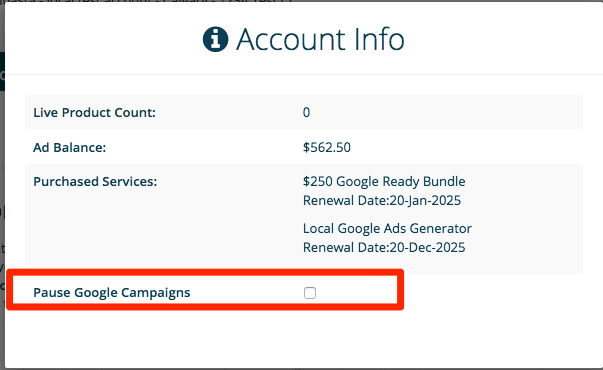The width and height of the screenshot is (603, 370).
Task: Click the $250 Google Ready Bundle text
Action: (384, 181)
